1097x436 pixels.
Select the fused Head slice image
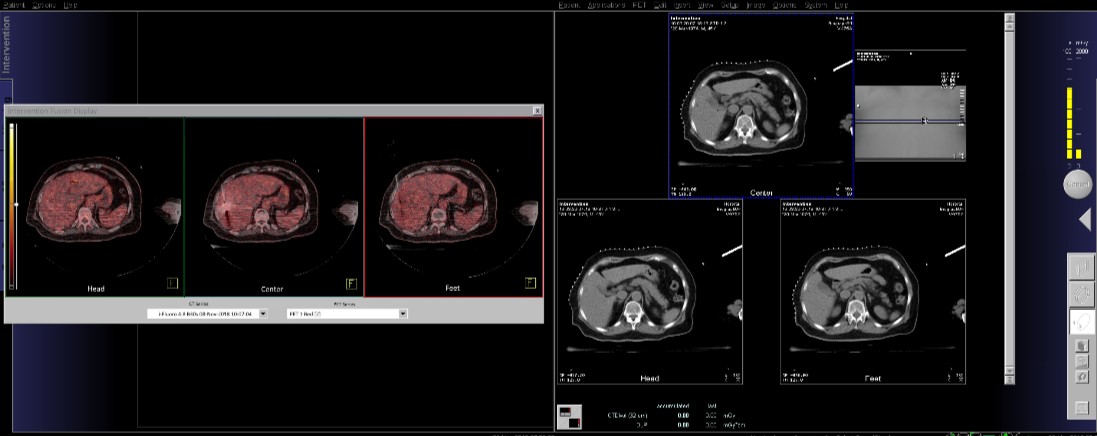94,208
